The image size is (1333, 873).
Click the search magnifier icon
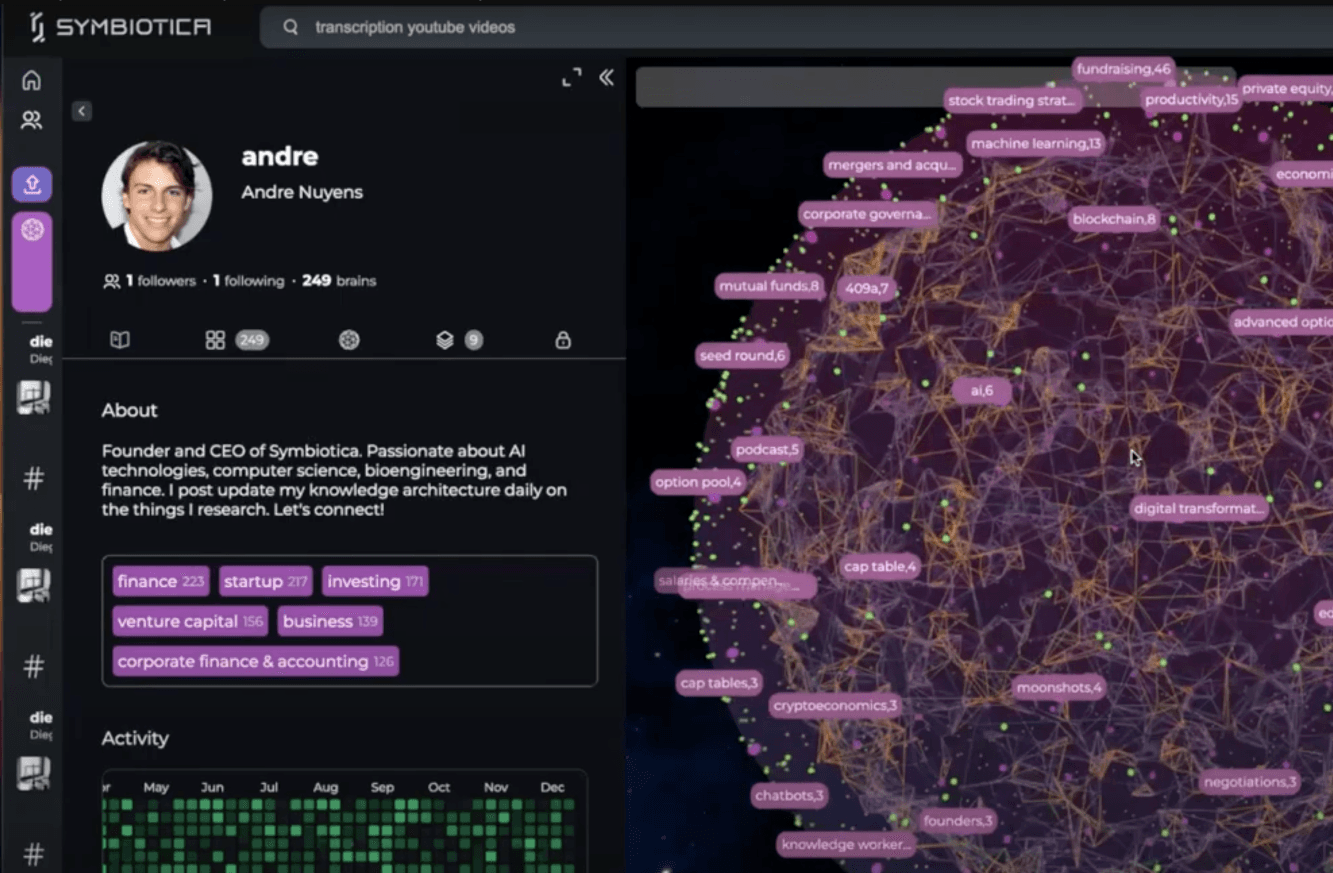click(x=291, y=28)
